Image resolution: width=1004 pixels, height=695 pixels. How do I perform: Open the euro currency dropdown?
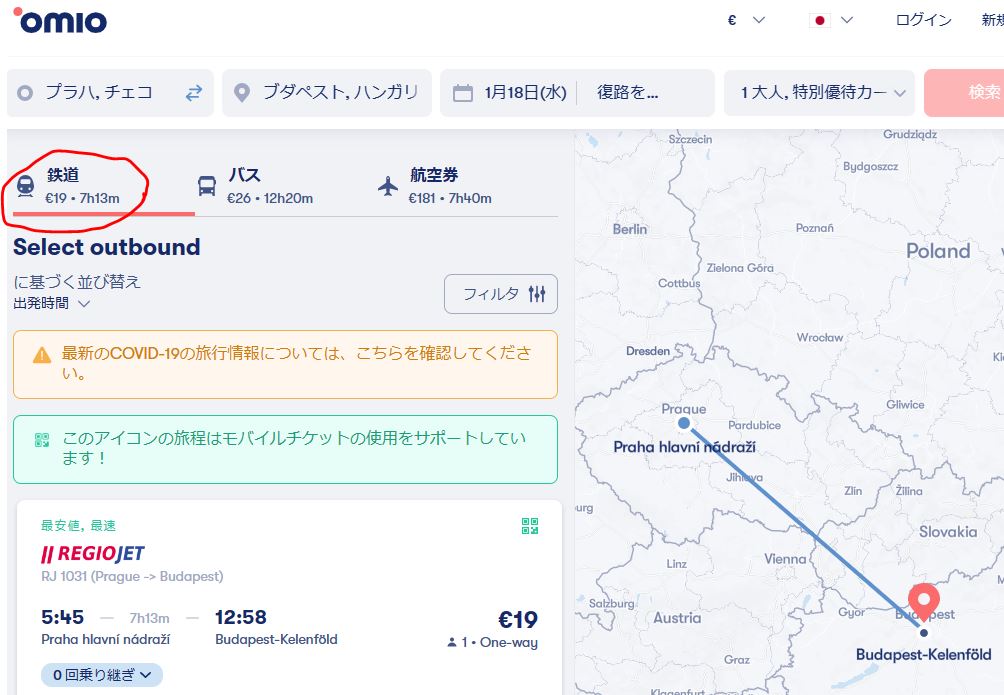pyautogui.click(x=746, y=20)
